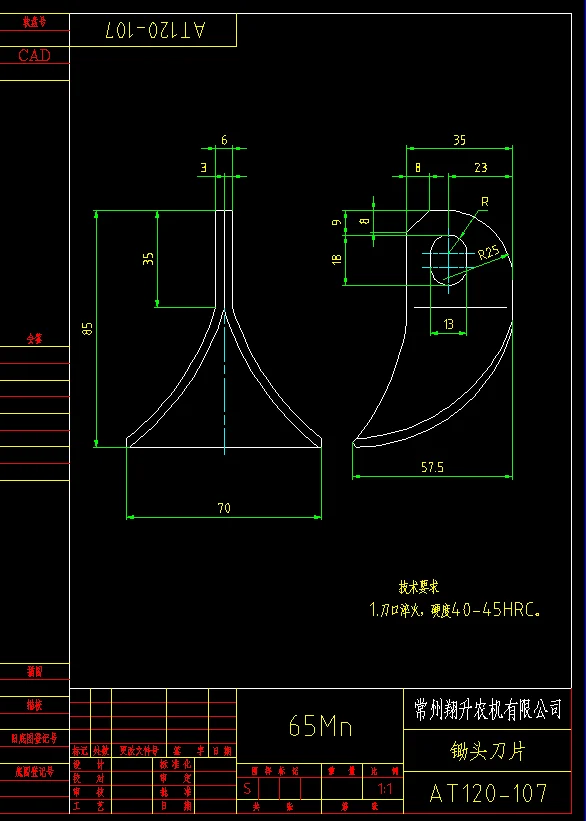This screenshot has height=821, width=586.
Task: Click the 标记 header cell
Action: pos(80,751)
